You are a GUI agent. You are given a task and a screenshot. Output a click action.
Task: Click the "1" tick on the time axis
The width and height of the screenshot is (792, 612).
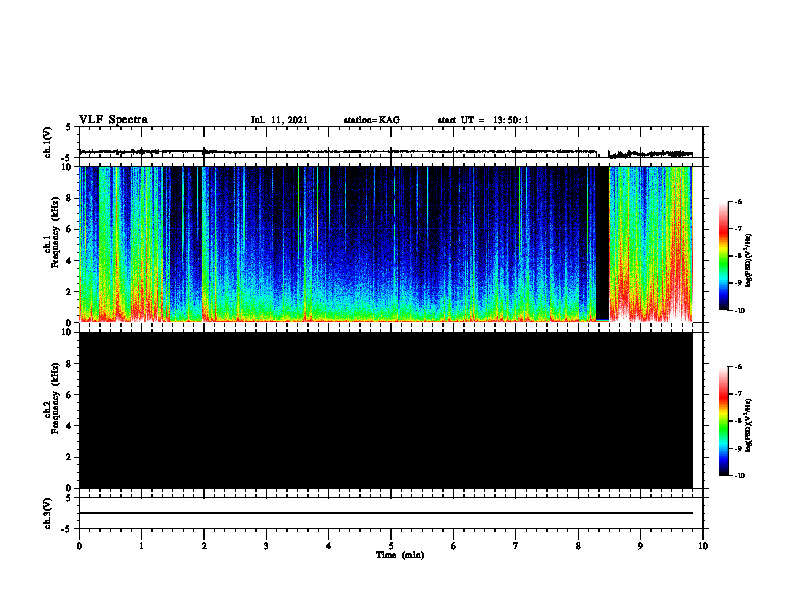(x=141, y=546)
